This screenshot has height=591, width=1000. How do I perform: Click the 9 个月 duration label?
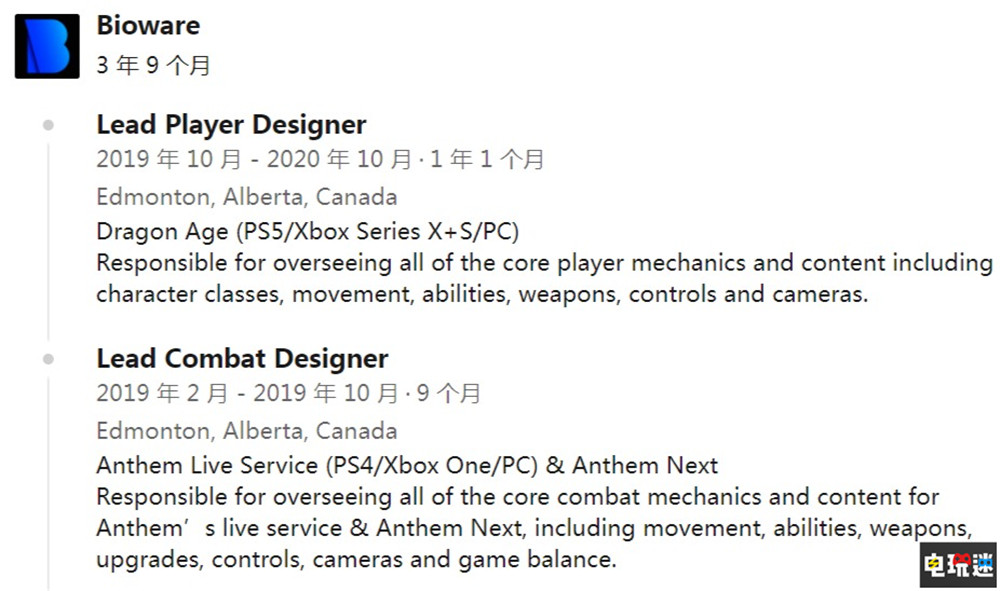click(449, 393)
